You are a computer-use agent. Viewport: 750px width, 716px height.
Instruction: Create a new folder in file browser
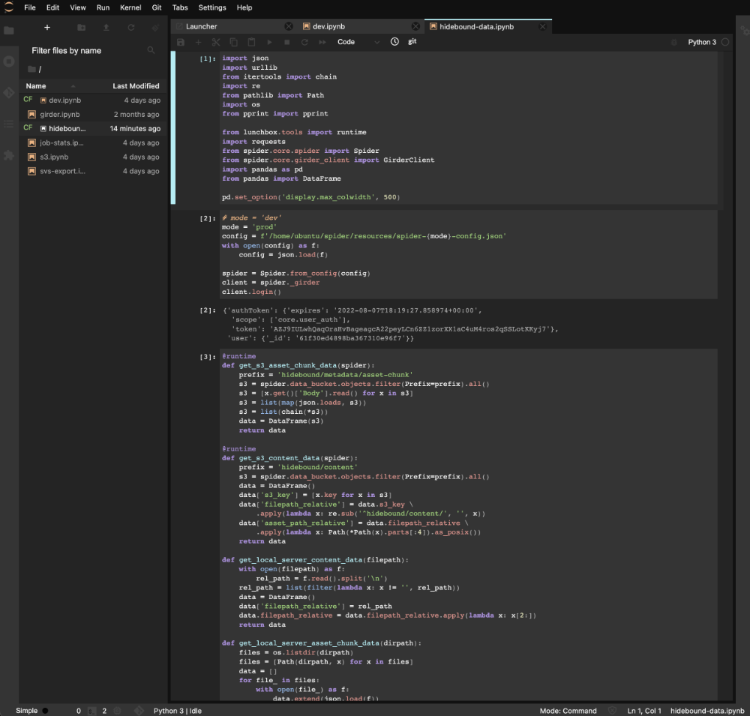coord(81,28)
